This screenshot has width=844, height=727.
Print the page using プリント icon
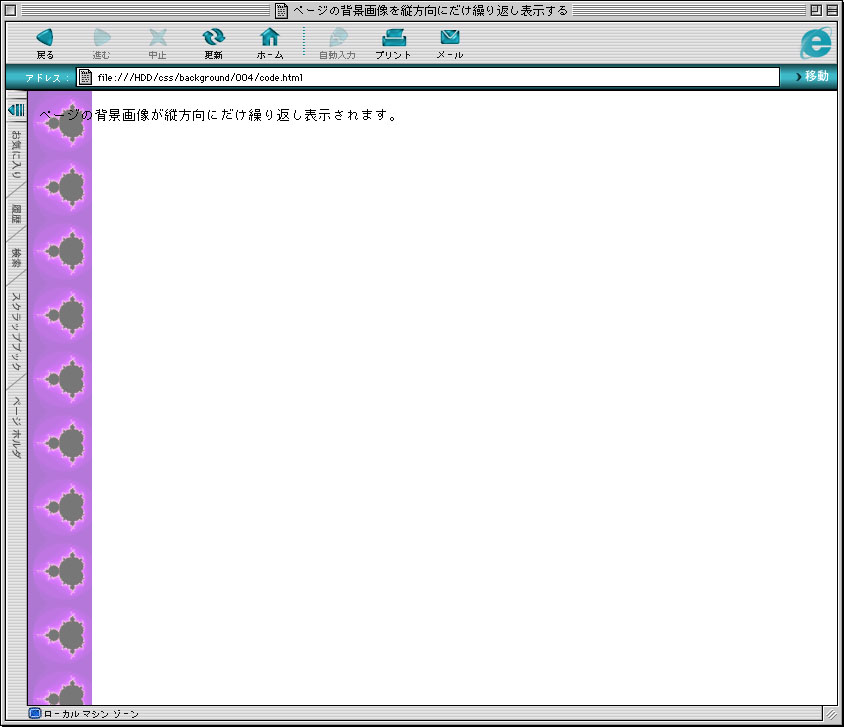(393, 38)
